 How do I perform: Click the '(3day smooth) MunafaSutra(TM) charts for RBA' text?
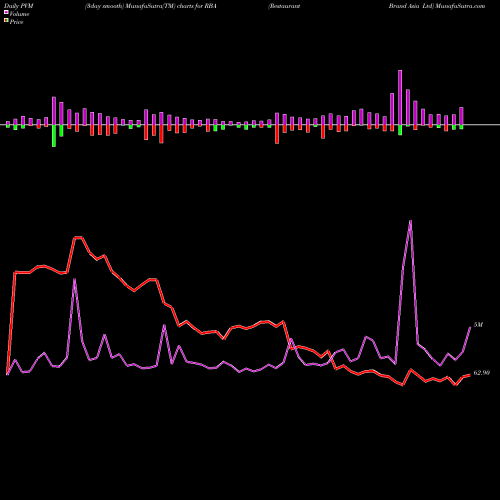point(151,6)
